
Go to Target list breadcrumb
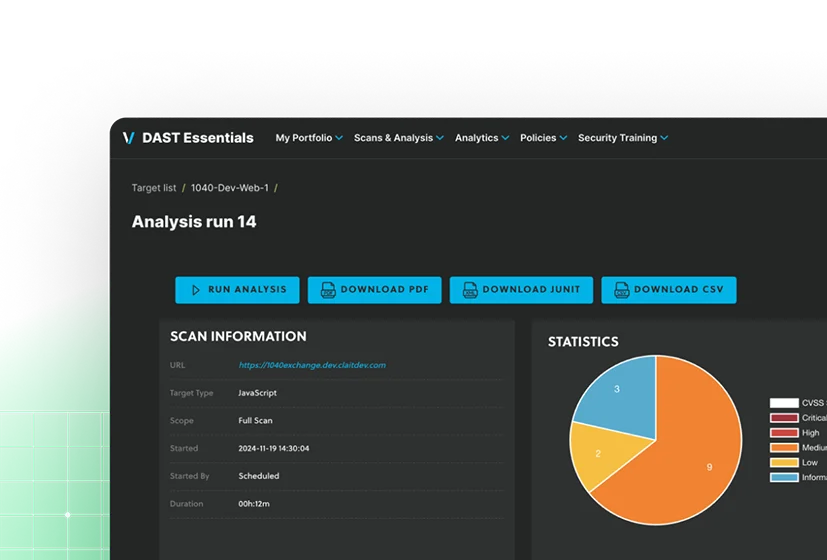pos(154,188)
